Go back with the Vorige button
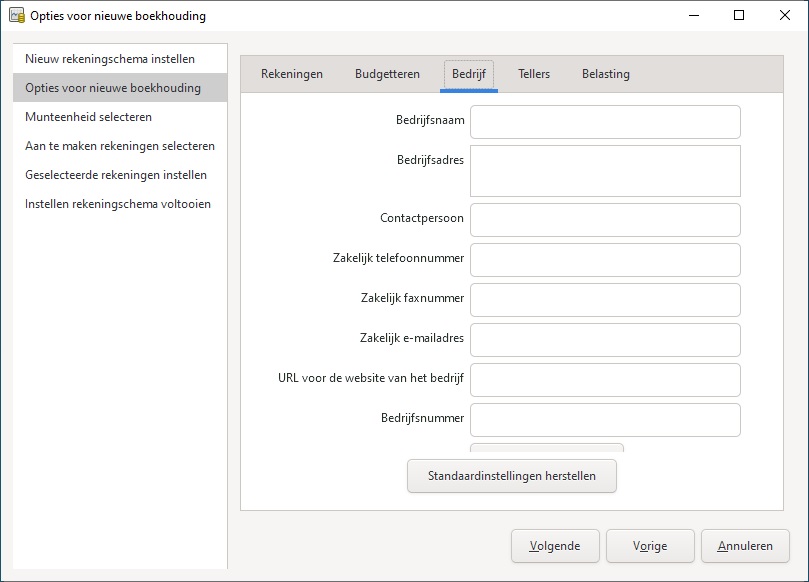The height and width of the screenshot is (582, 809). tap(650, 546)
